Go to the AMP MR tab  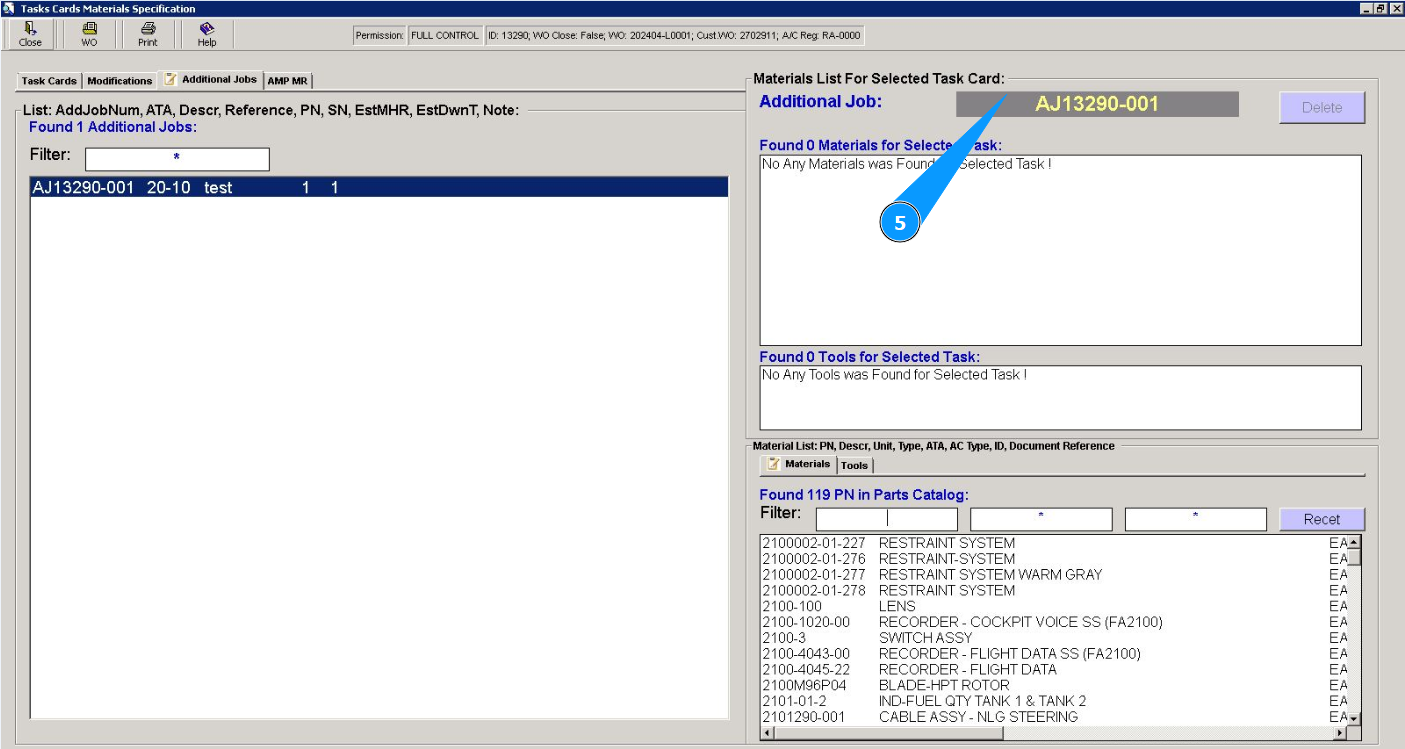287,81
